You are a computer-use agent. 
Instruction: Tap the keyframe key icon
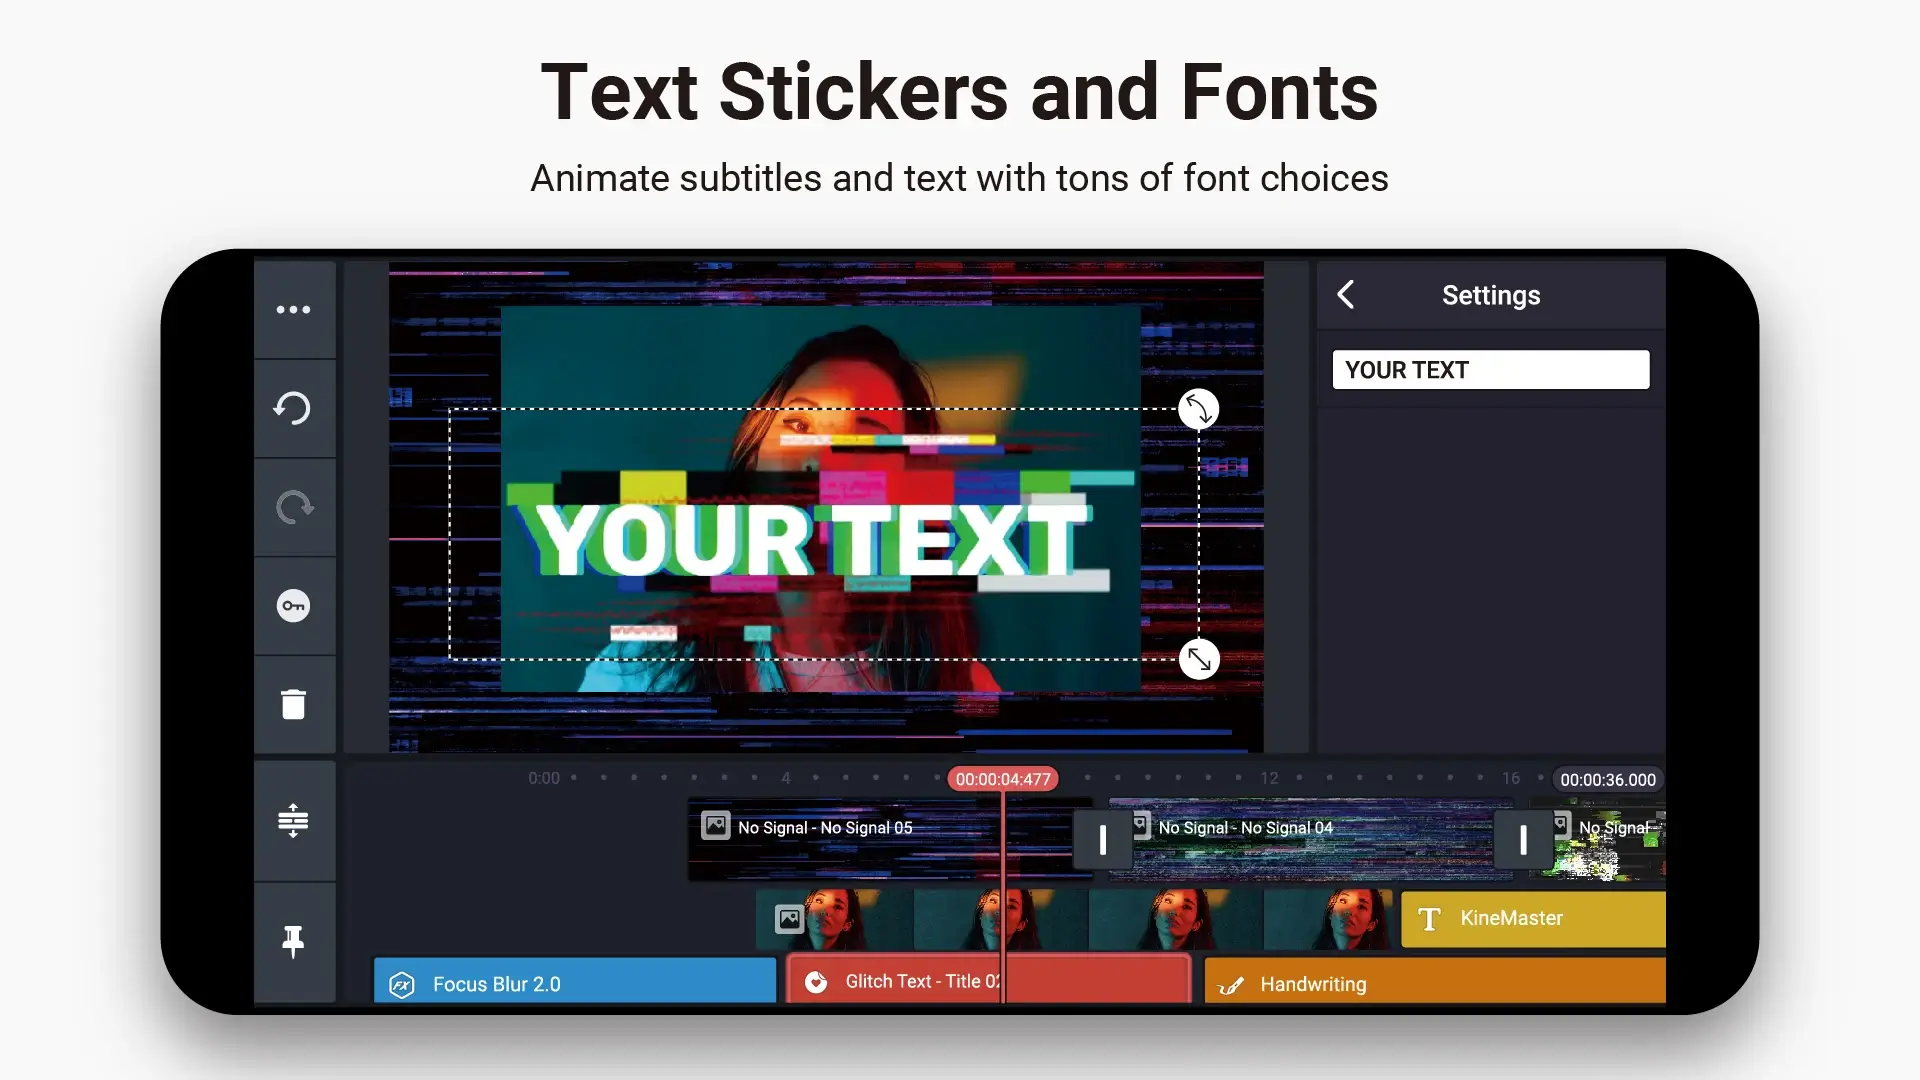[x=293, y=606]
